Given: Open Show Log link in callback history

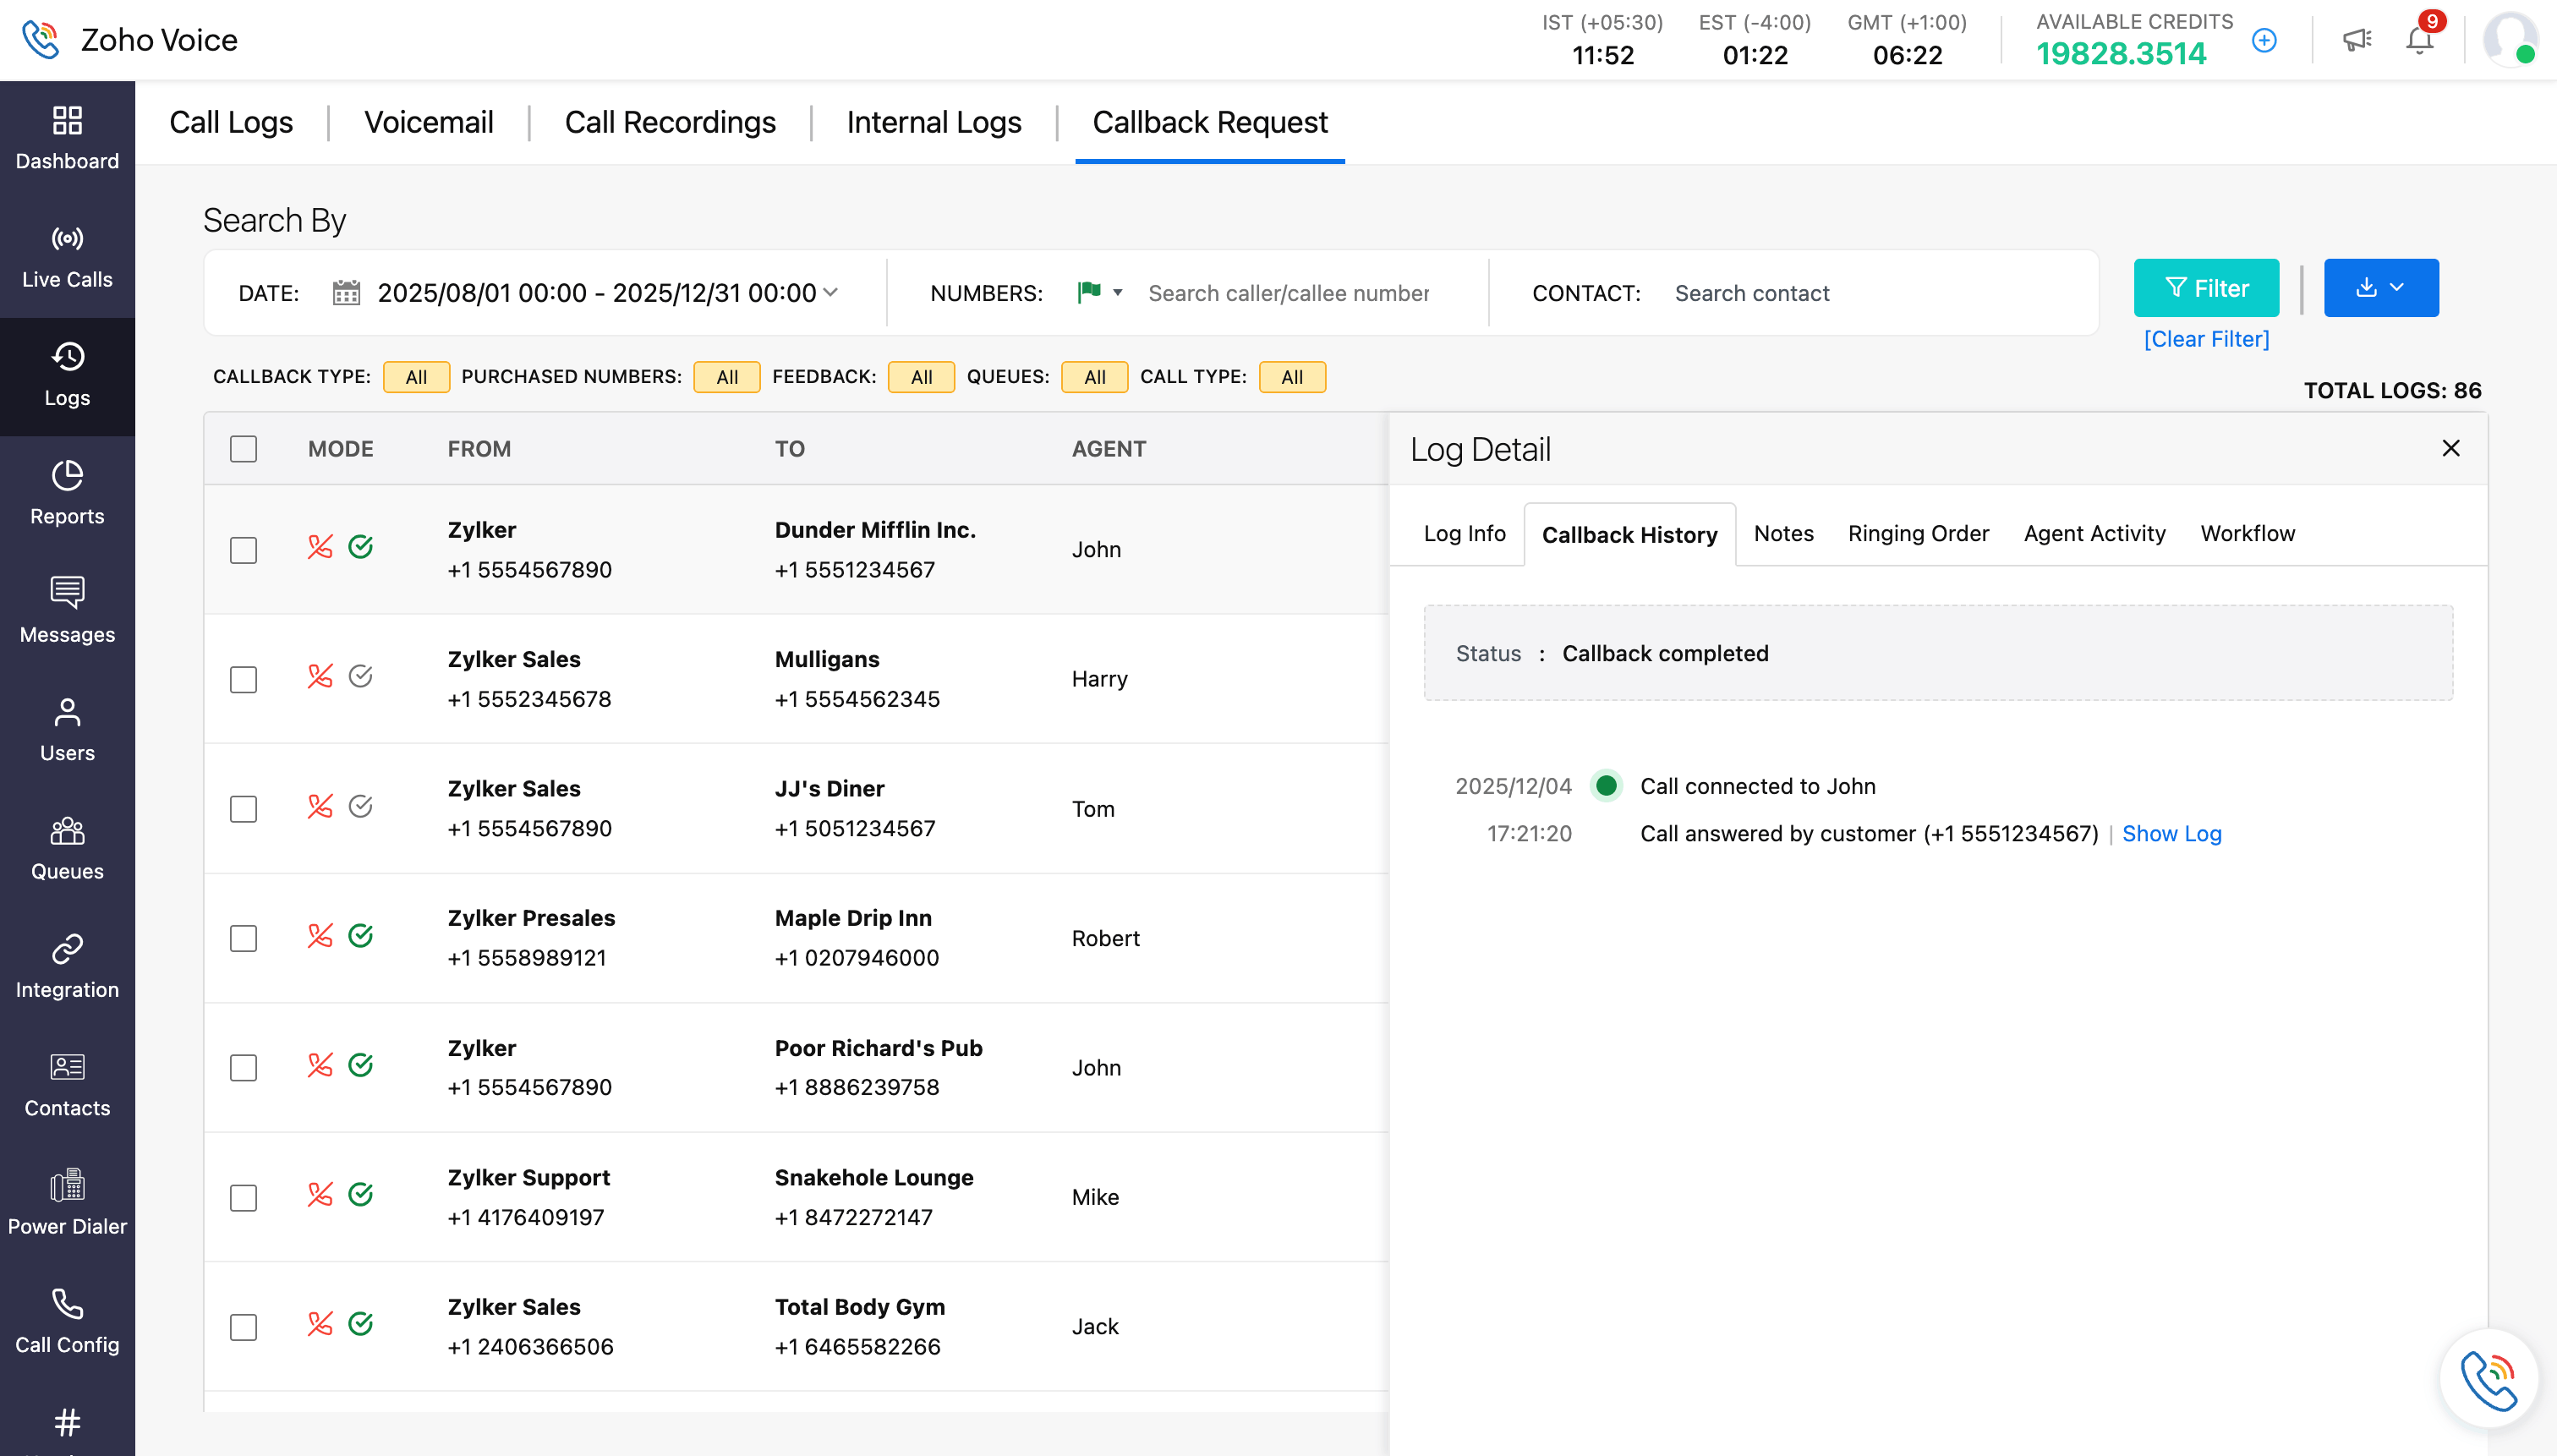Looking at the screenshot, I should tap(2171, 833).
